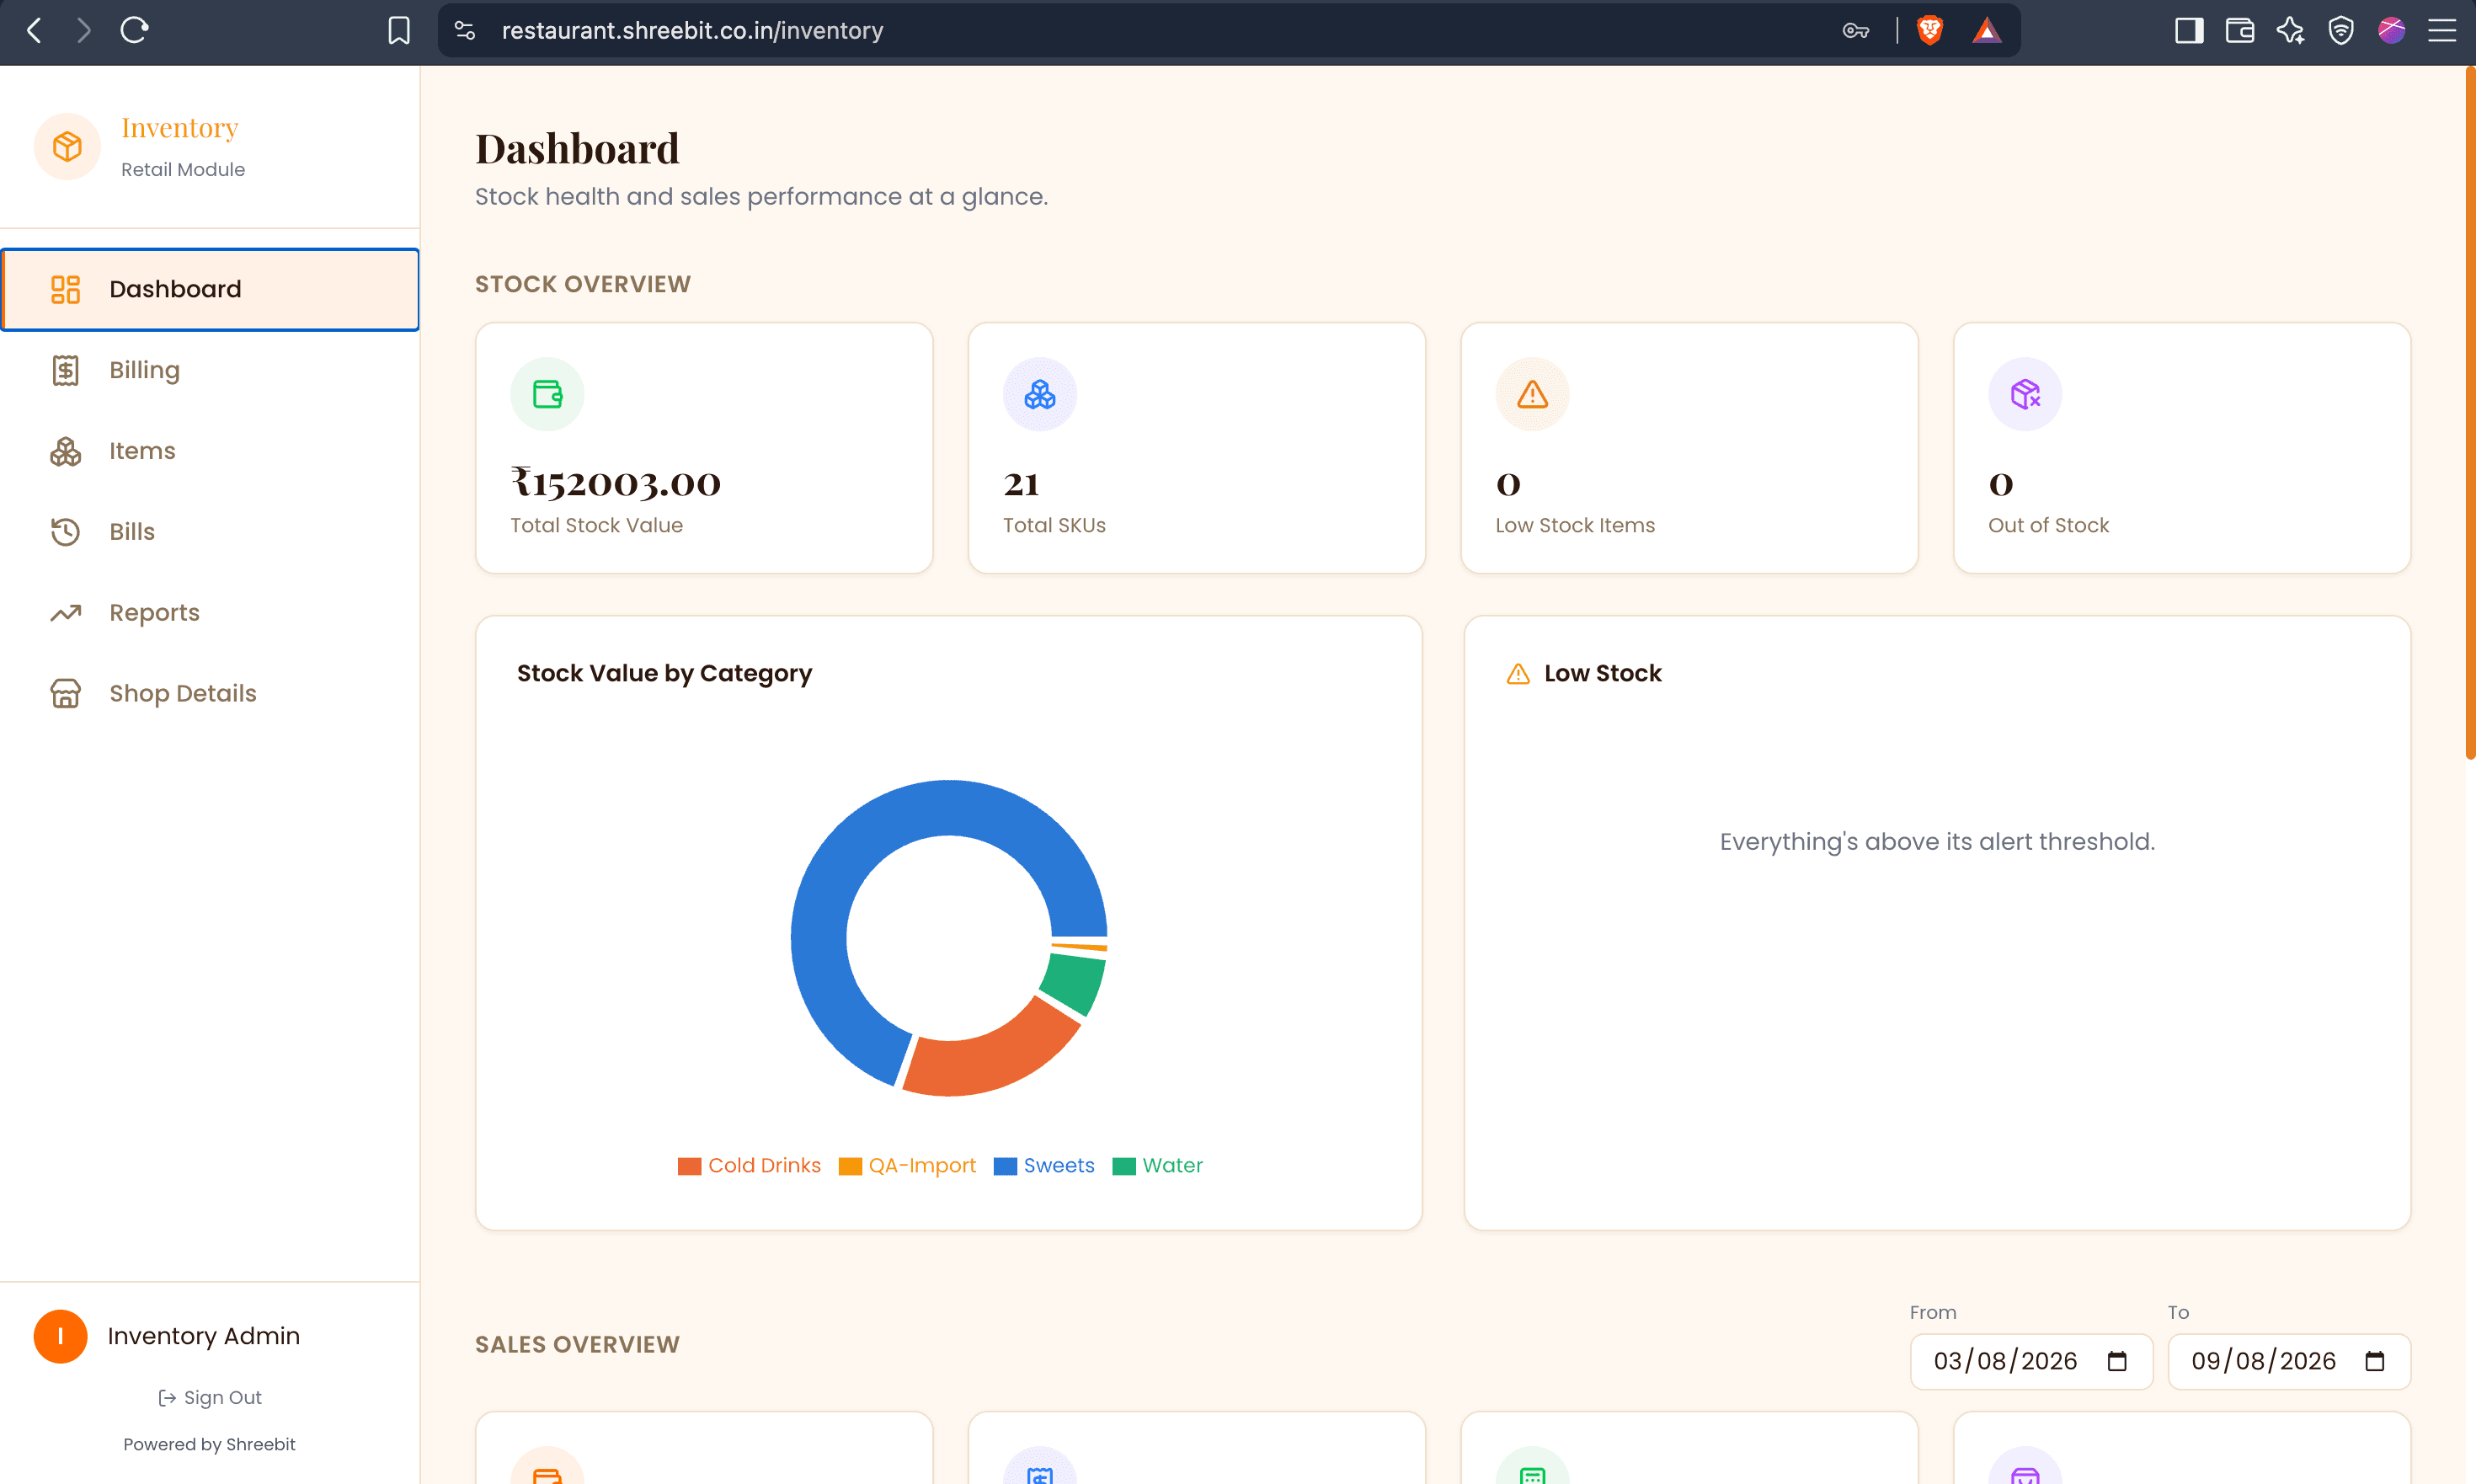Go to Billing in sidebar
Image resolution: width=2476 pixels, height=1484 pixels.
pos(210,370)
